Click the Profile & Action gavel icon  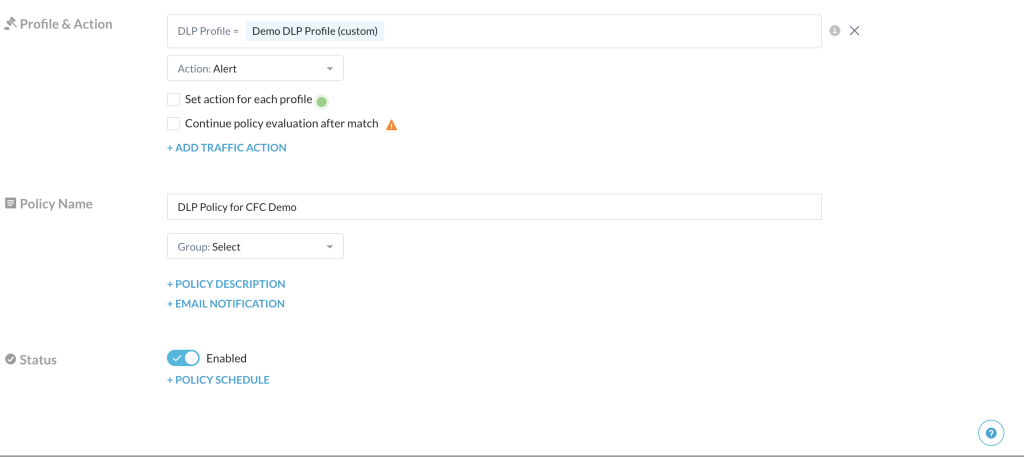click(10, 24)
